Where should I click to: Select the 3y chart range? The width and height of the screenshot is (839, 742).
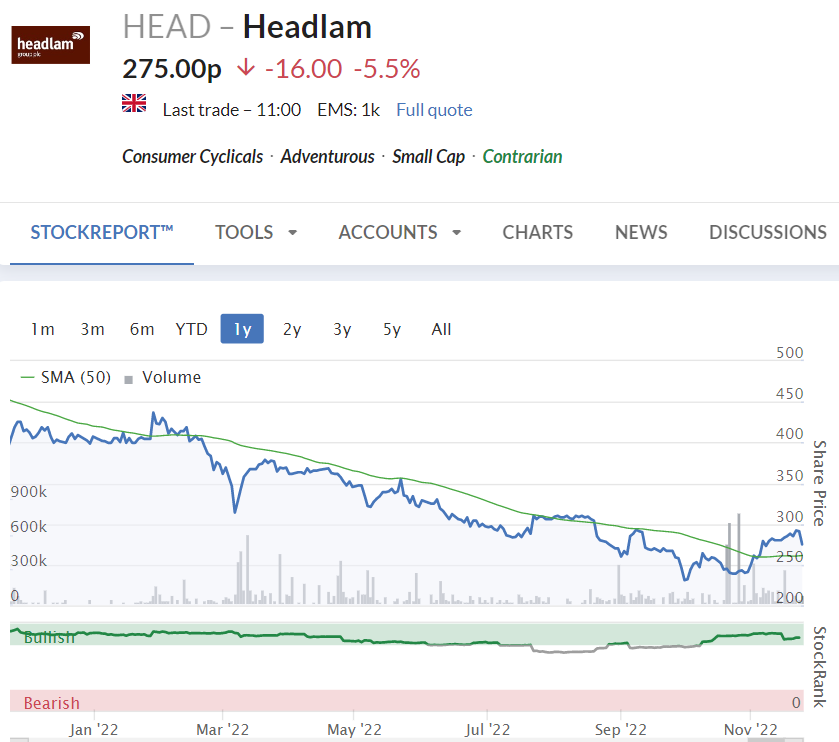click(342, 329)
